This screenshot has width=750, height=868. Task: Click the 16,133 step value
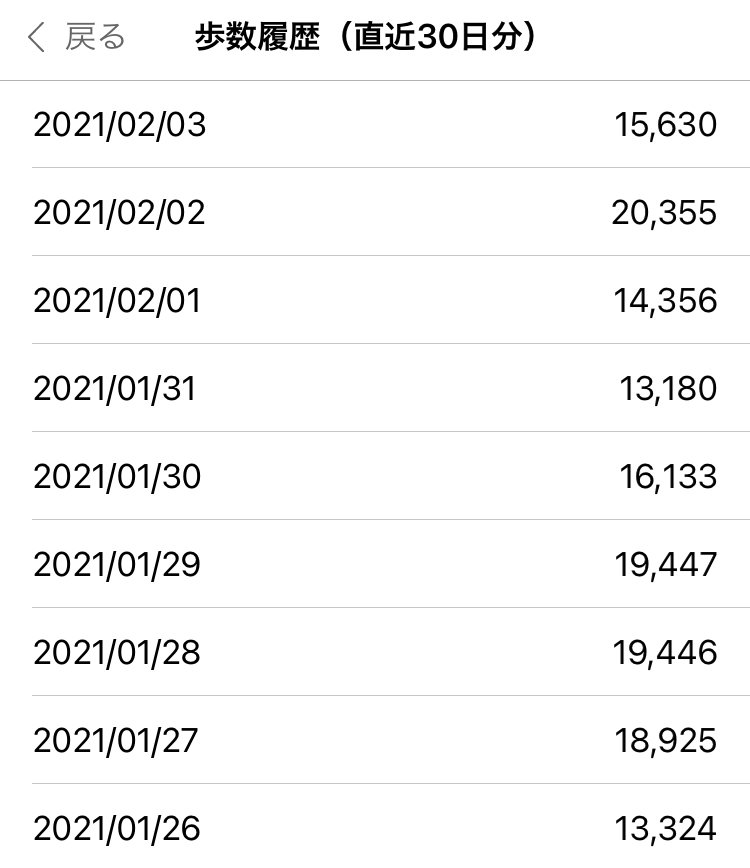(x=668, y=477)
